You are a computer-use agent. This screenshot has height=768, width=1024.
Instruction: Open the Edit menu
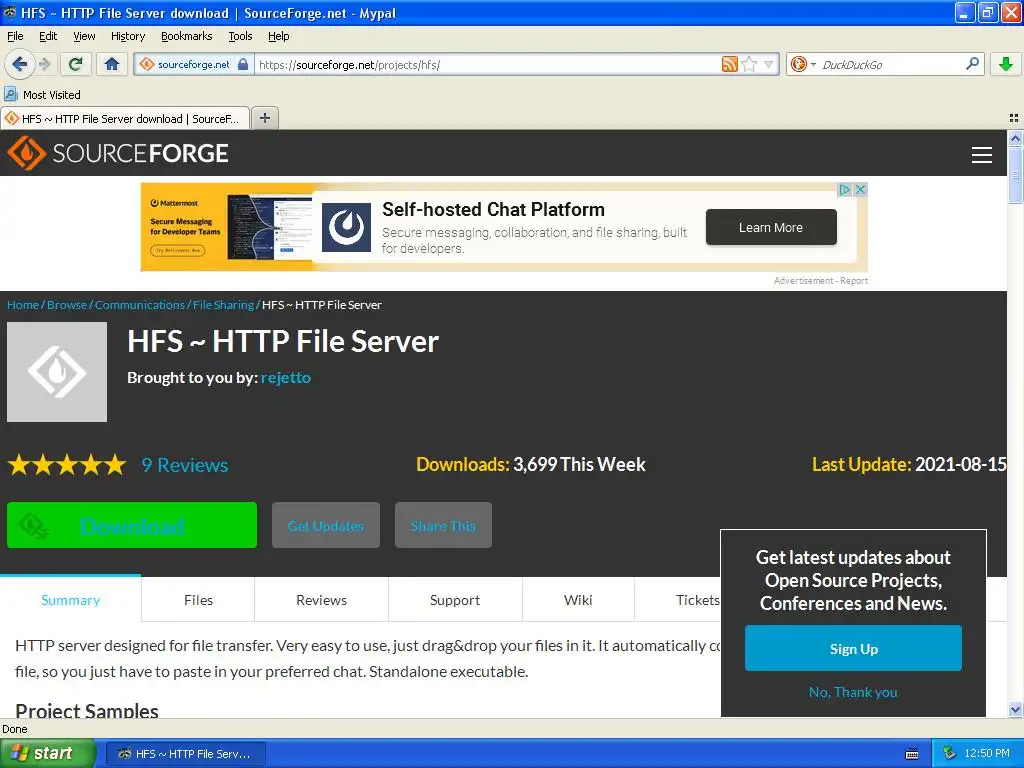coord(48,36)
